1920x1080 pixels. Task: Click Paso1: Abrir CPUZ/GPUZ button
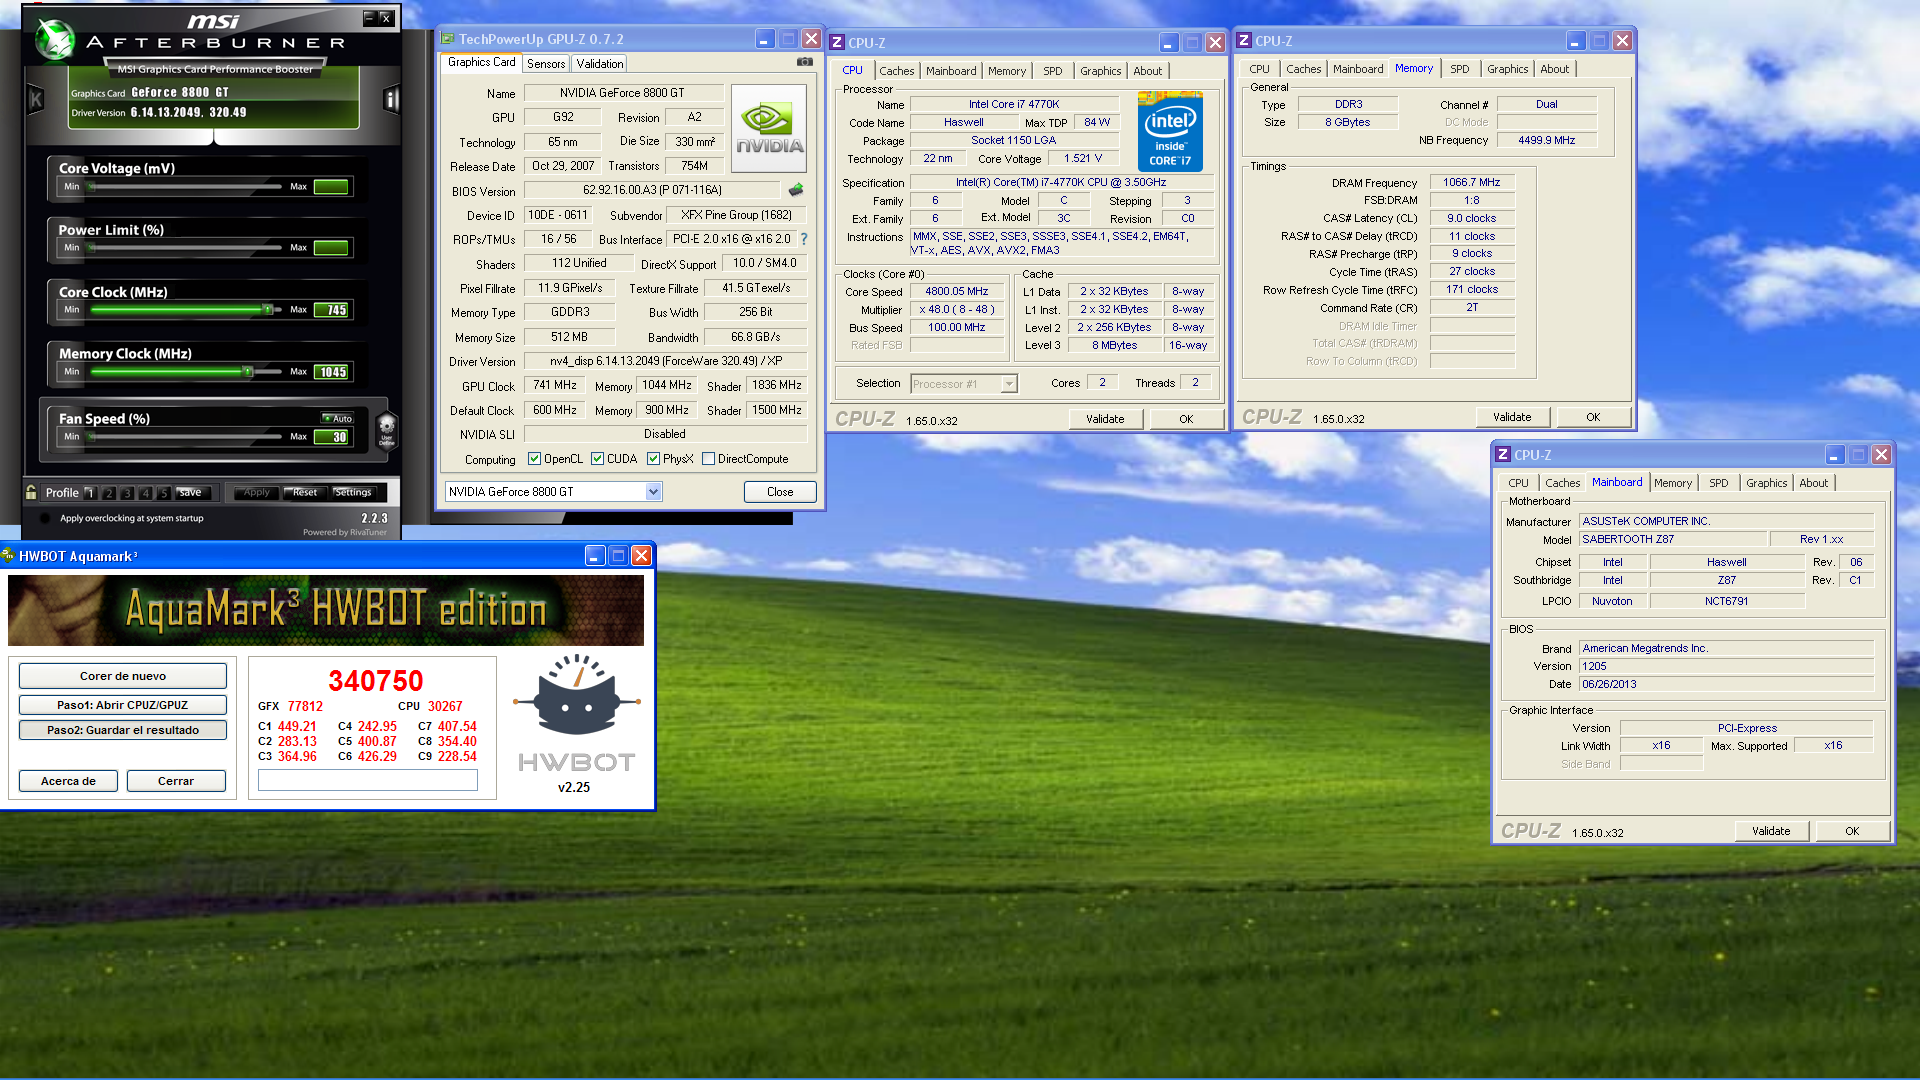click(123, 705)
